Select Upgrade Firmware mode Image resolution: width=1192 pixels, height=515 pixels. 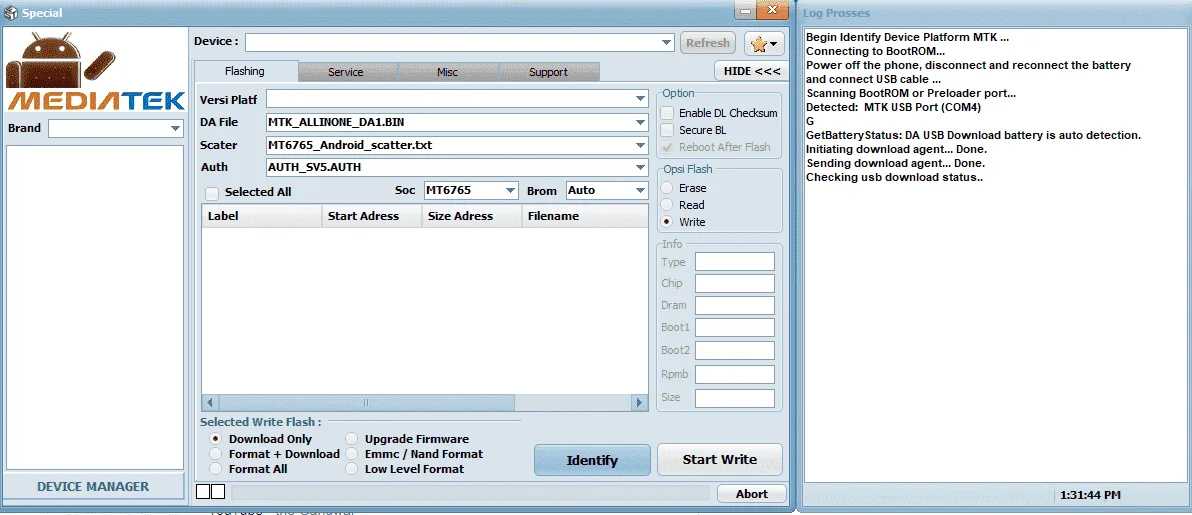coord(352,439)
